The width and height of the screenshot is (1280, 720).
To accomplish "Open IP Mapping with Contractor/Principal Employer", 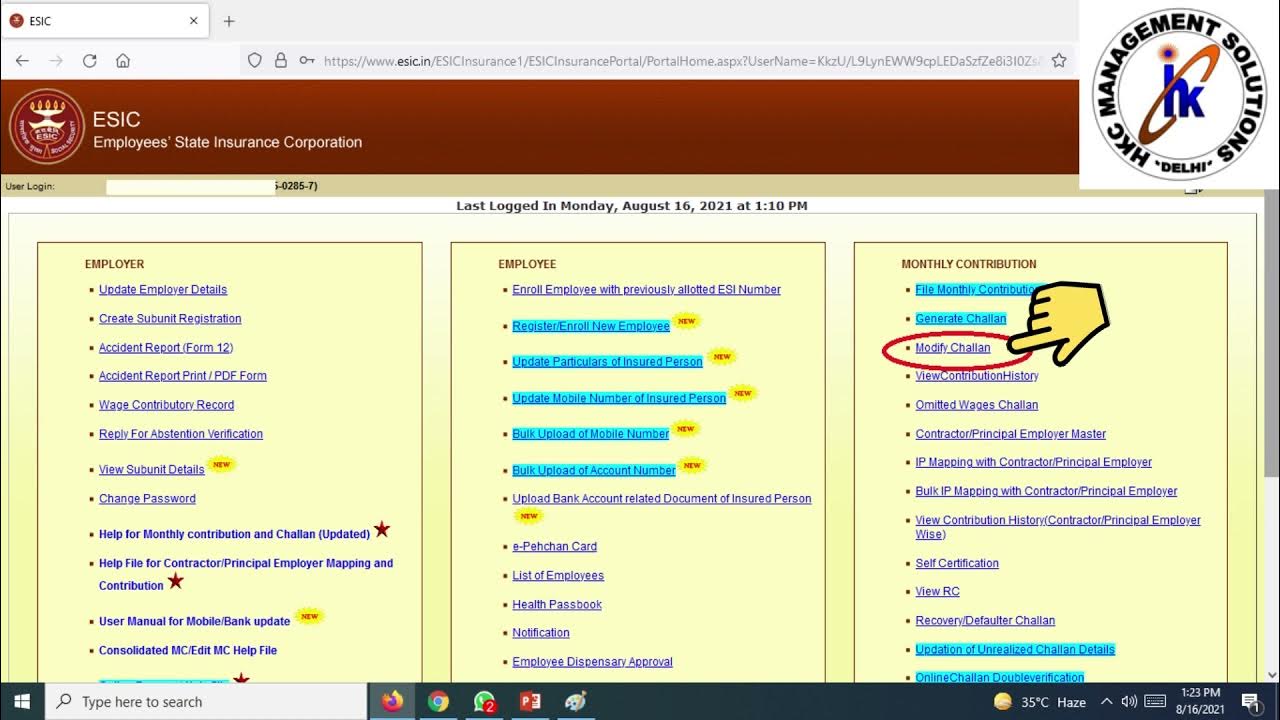I will [x=1034, y=463].
